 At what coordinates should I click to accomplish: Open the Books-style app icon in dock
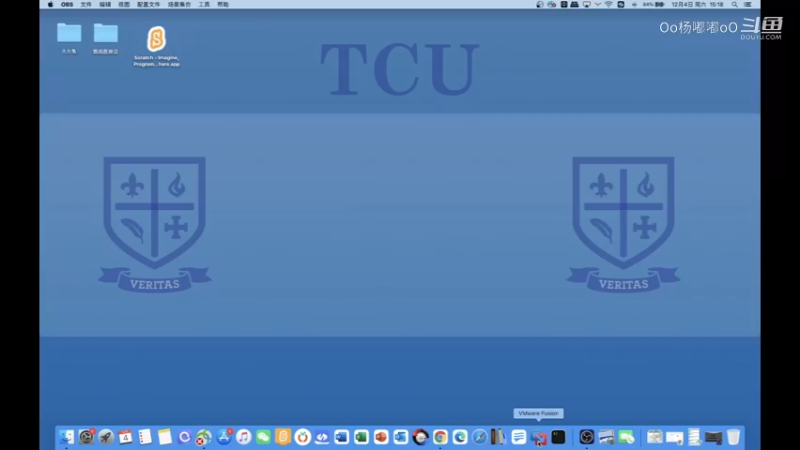click(x=498, y=437)
